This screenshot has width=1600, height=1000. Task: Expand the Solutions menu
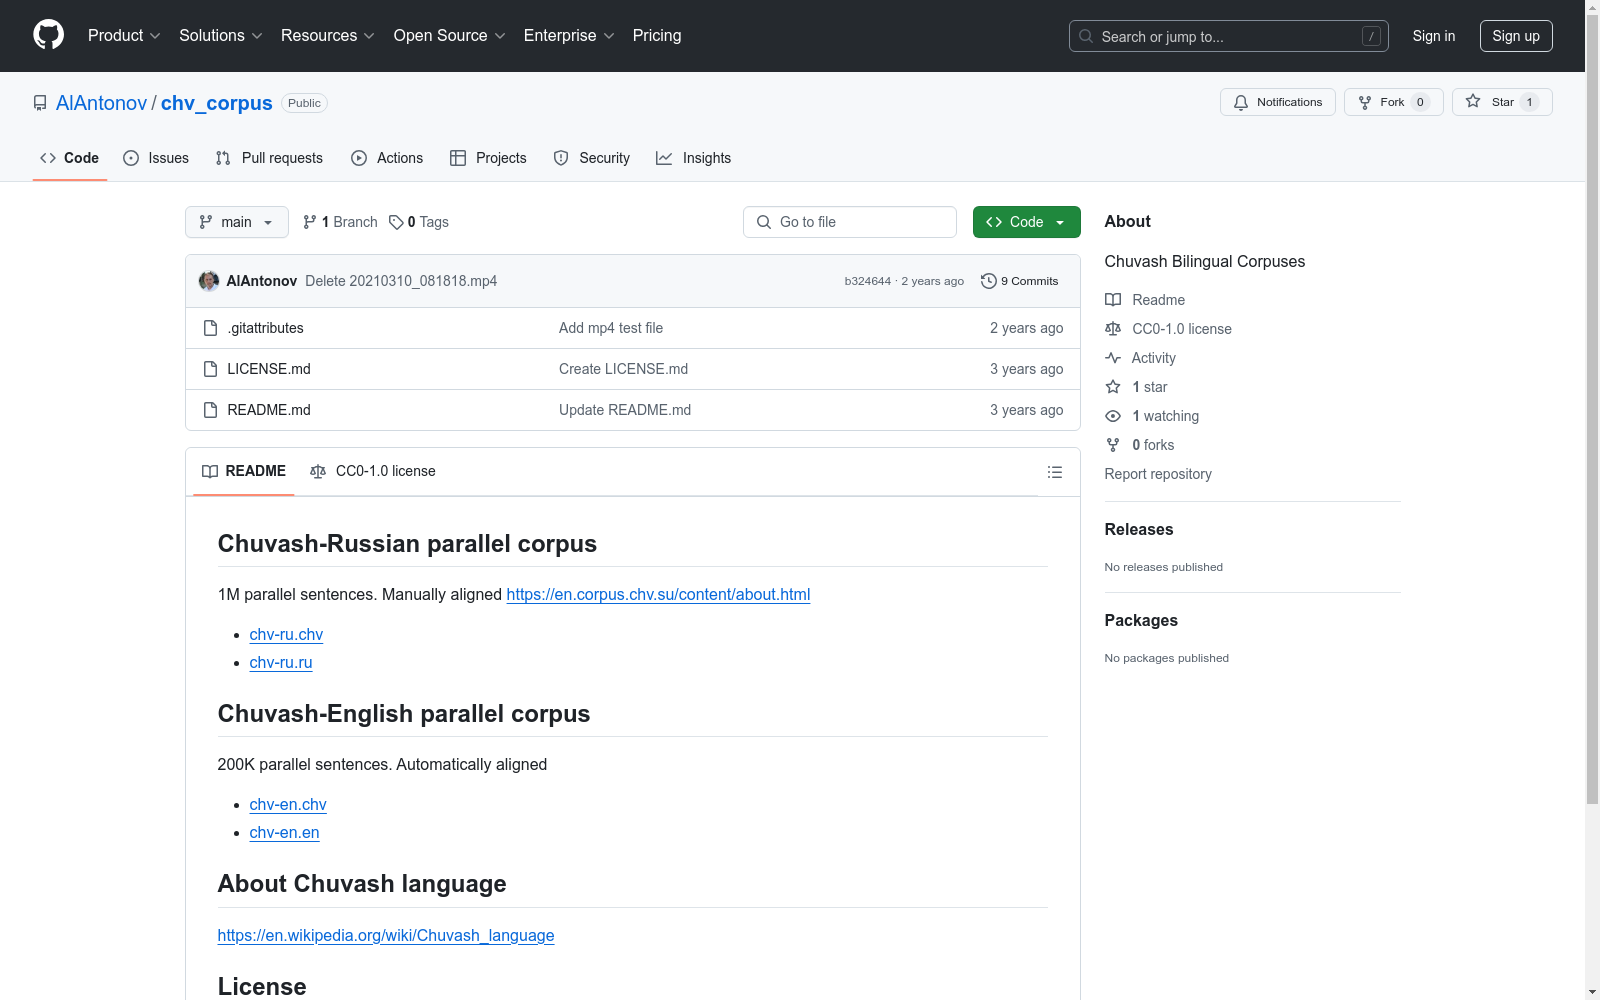pos(221,36)
